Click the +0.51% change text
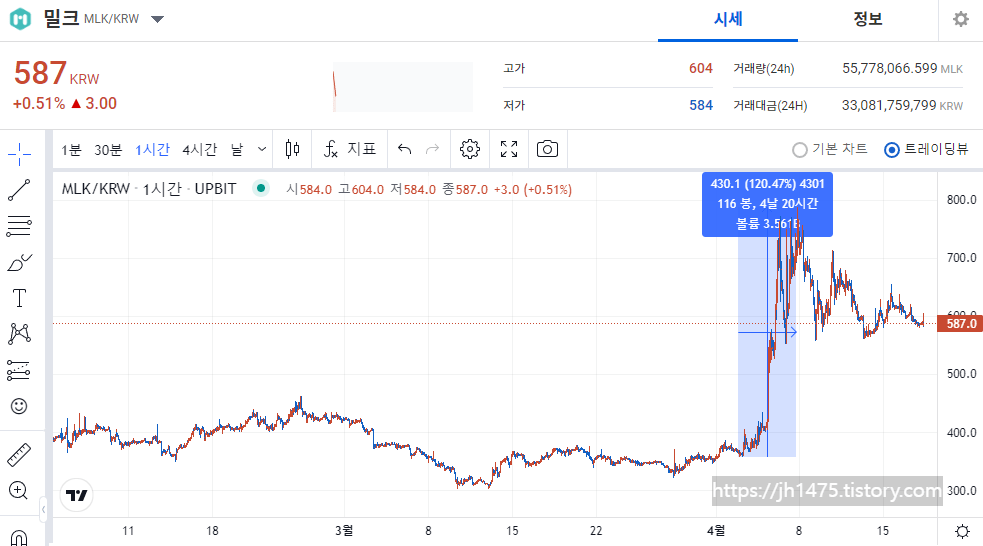983x546 pixels. point(39,103)
